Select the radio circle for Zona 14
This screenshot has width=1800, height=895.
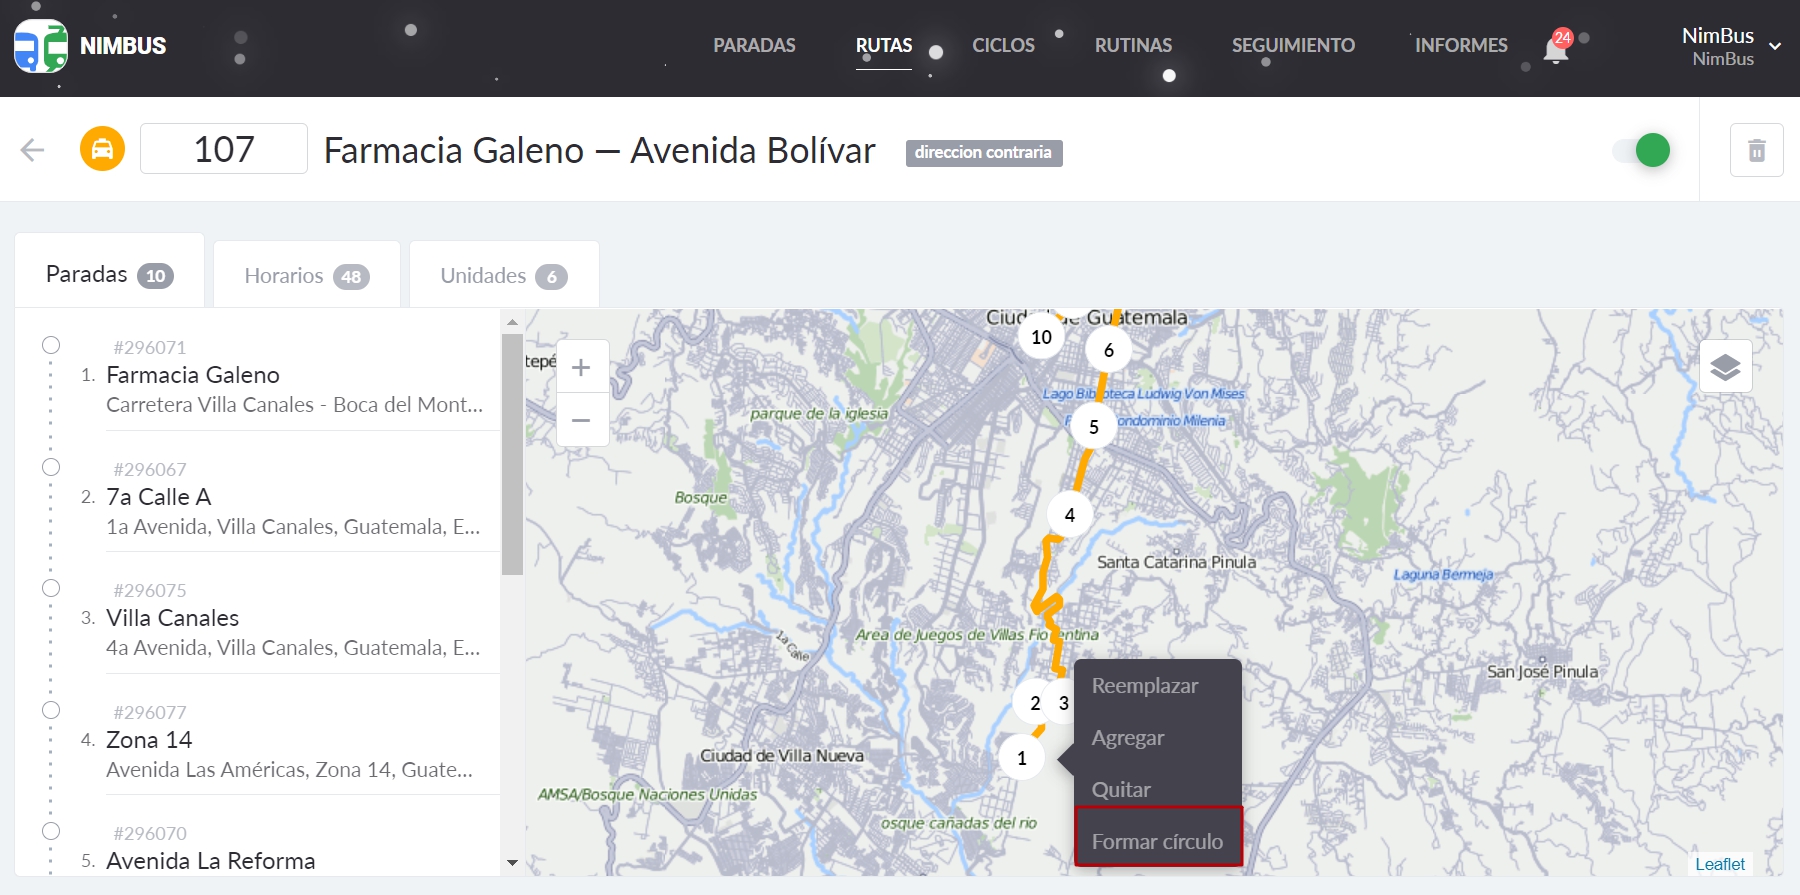tap(51, 710)
